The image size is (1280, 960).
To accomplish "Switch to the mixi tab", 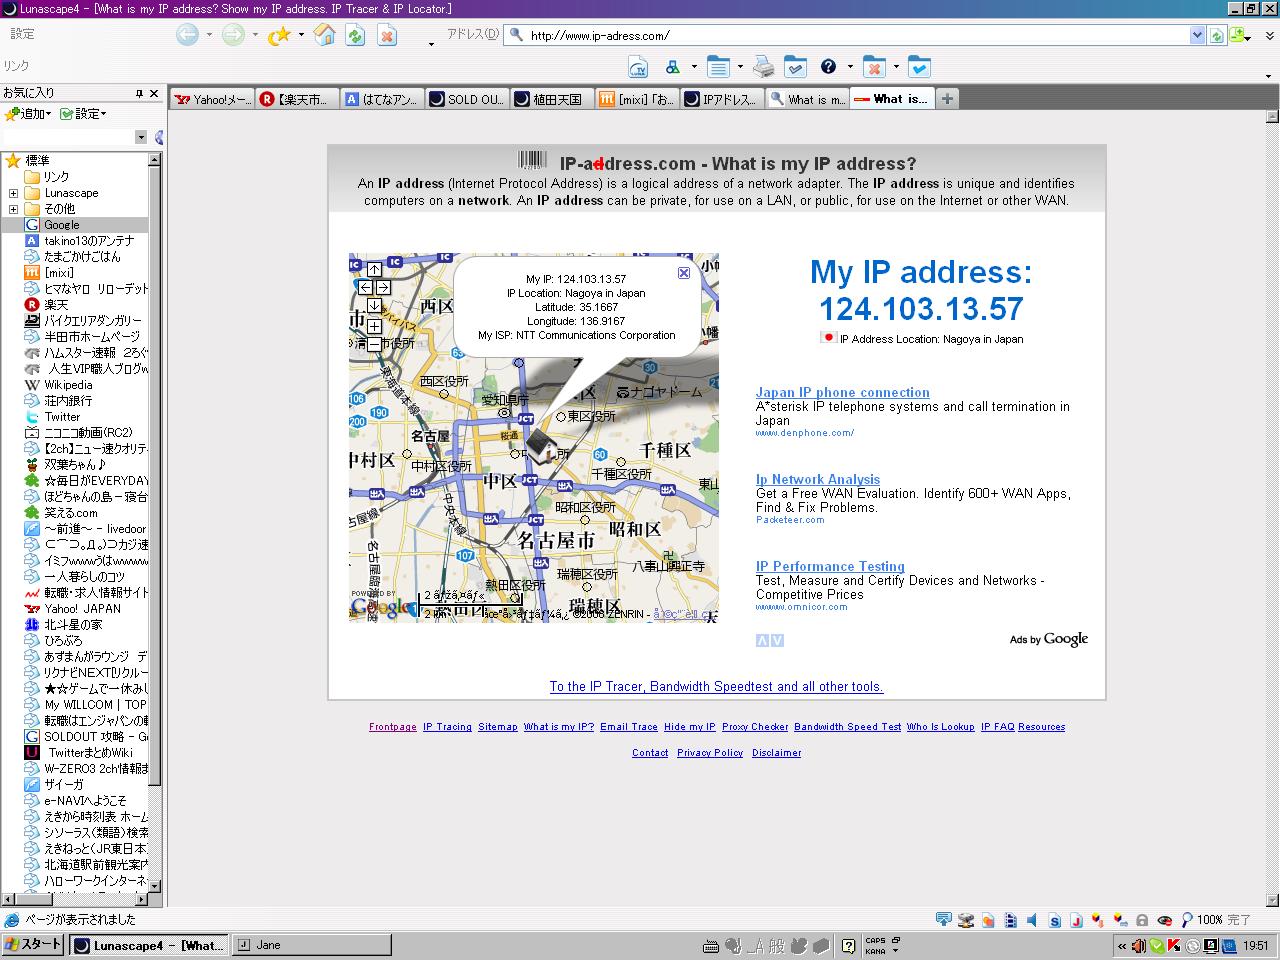I will pos(635,99).
